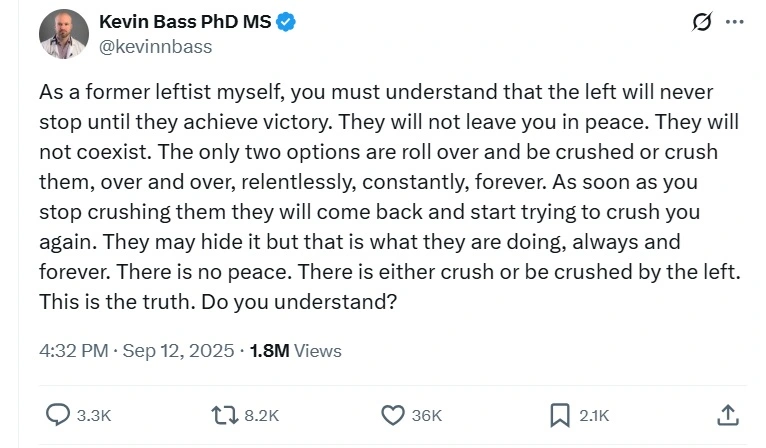Screen dimensions: 766x448
Task: Click the 4:32 PM · Sep 12, 2025 timestamp
Action: [x=137, y=351]
